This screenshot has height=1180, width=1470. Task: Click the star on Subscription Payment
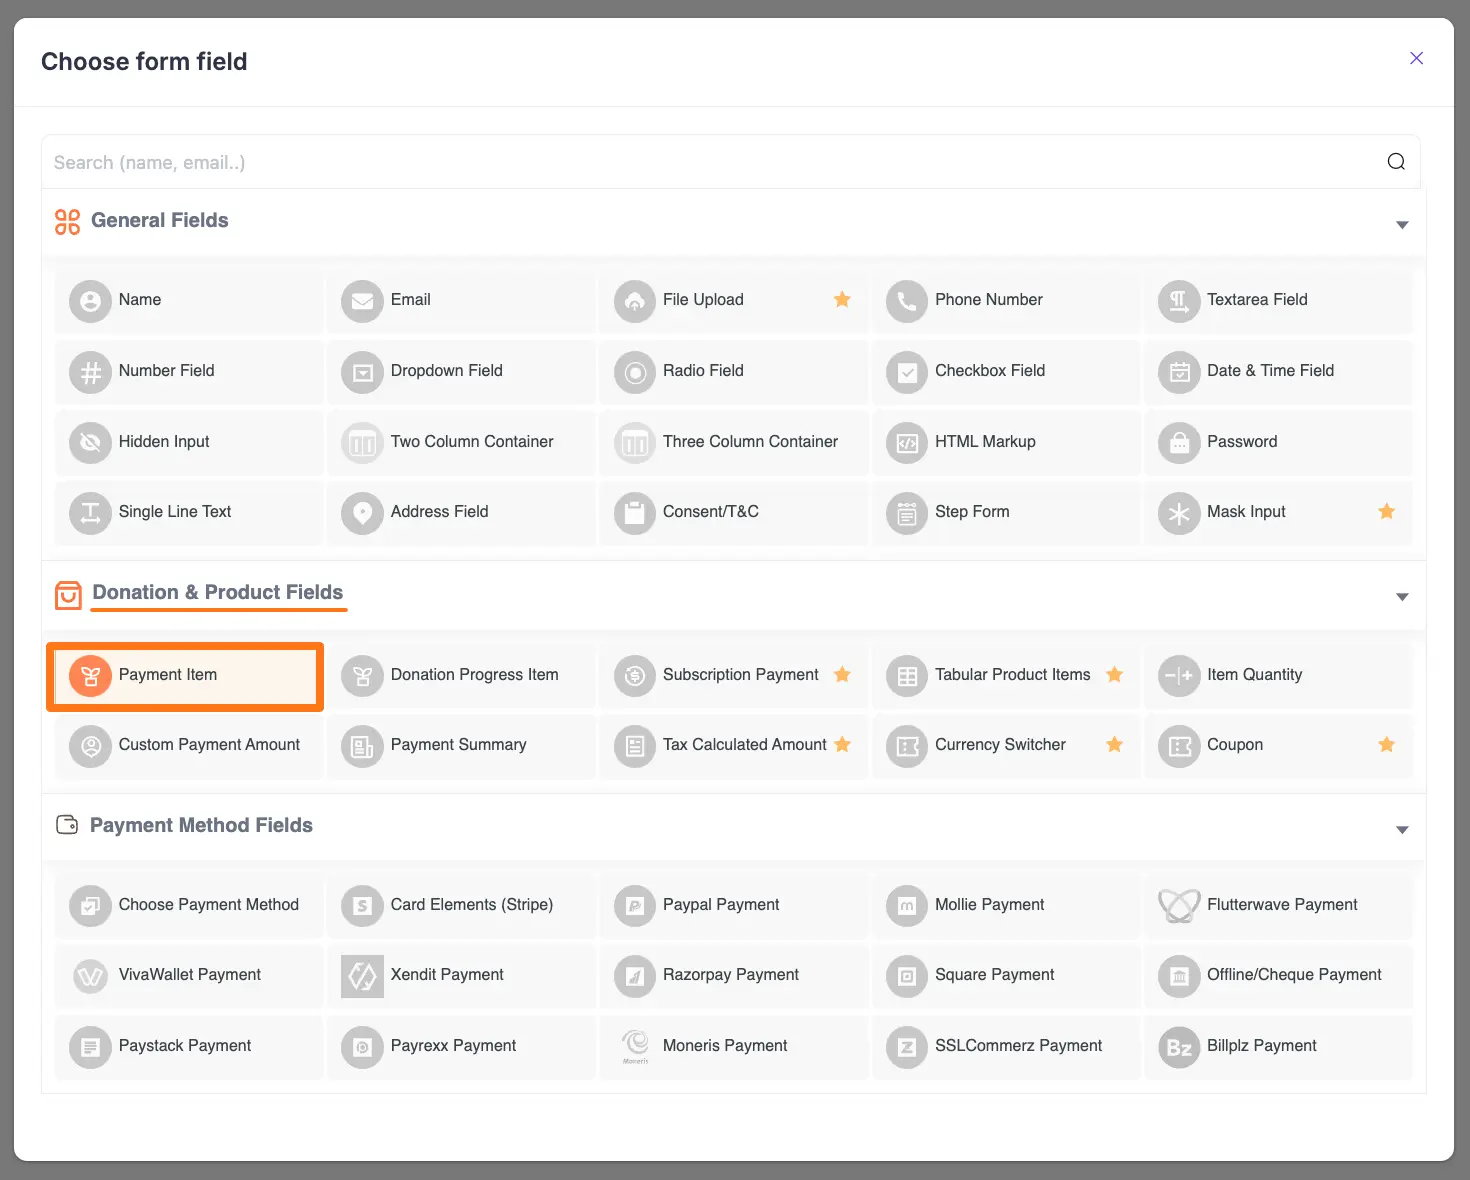(x=843, y=674)
